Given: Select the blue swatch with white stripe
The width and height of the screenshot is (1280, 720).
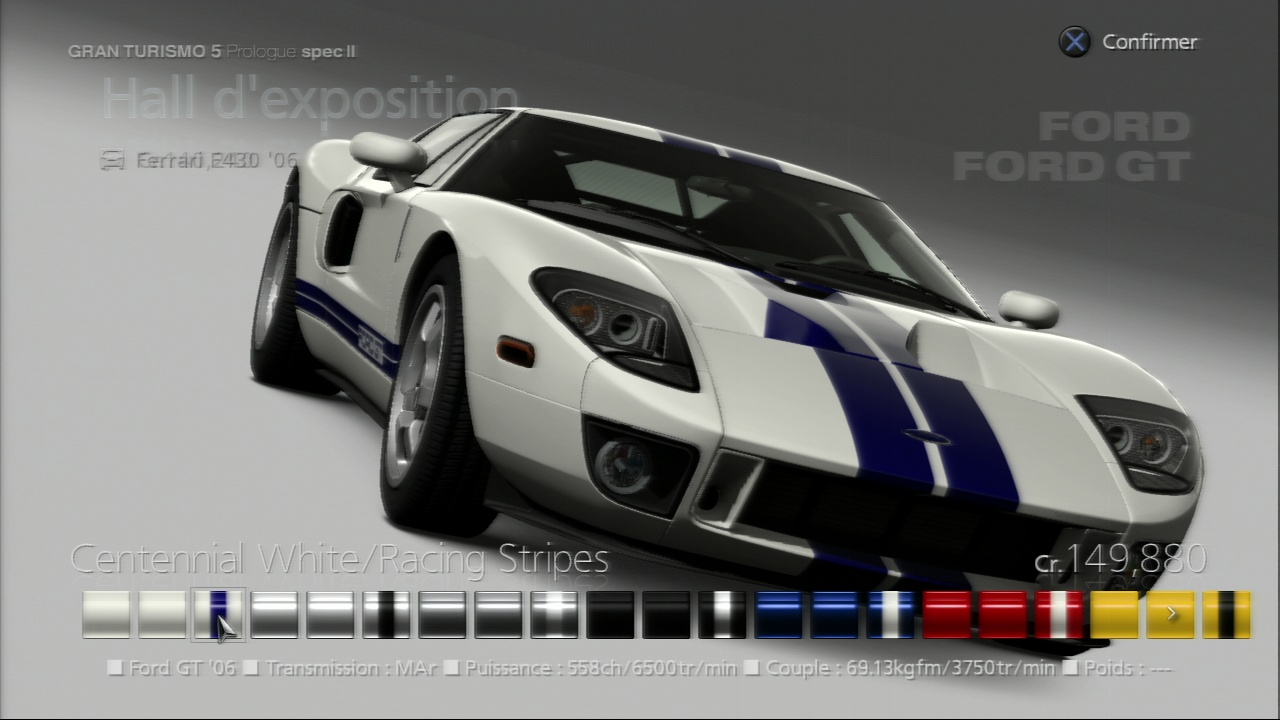Looking at the screenshot, I should tap(890, 614).
